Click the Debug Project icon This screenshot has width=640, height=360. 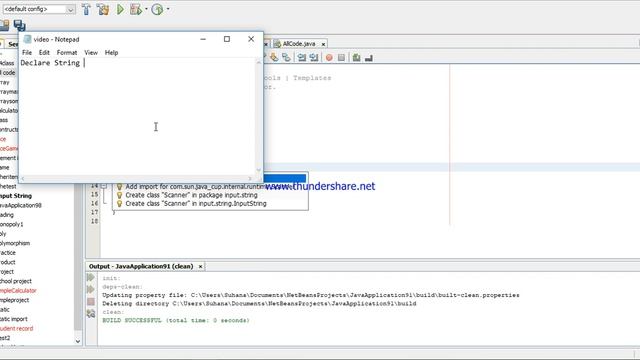(136, 9)
